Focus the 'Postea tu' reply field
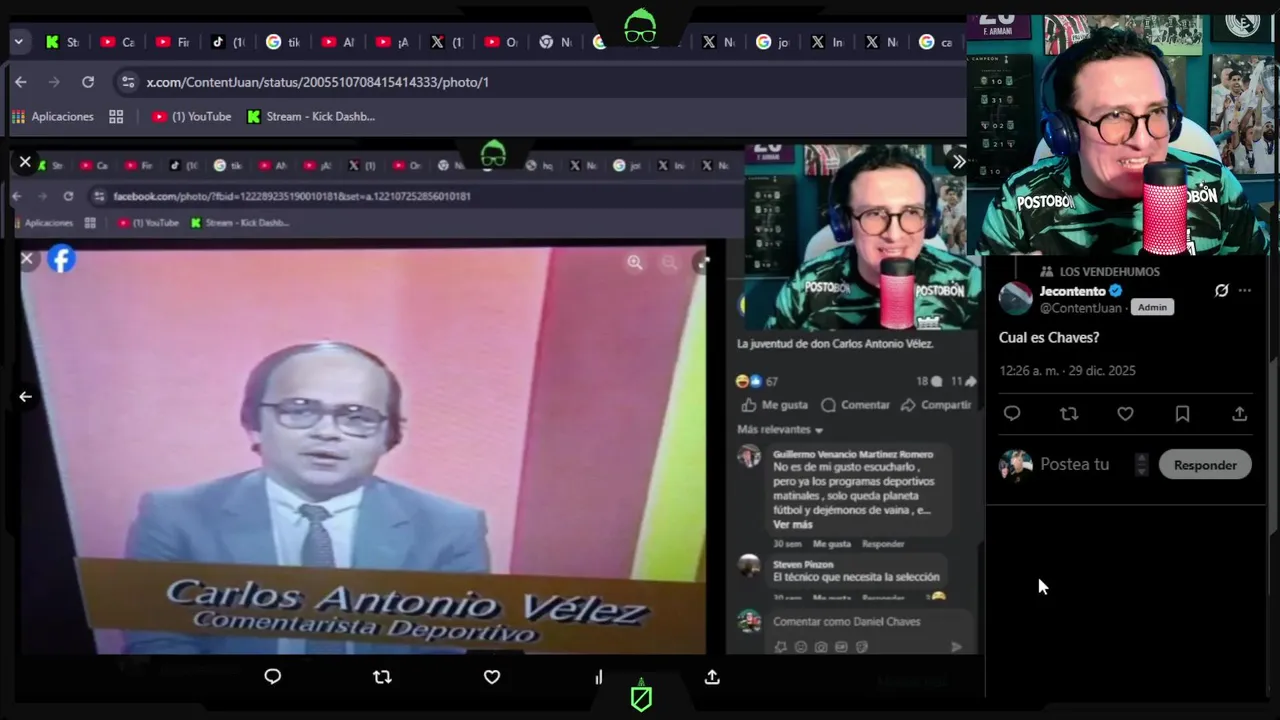Image resolution: width=1280 pixels, height=720 pixels. (1075, 465)
